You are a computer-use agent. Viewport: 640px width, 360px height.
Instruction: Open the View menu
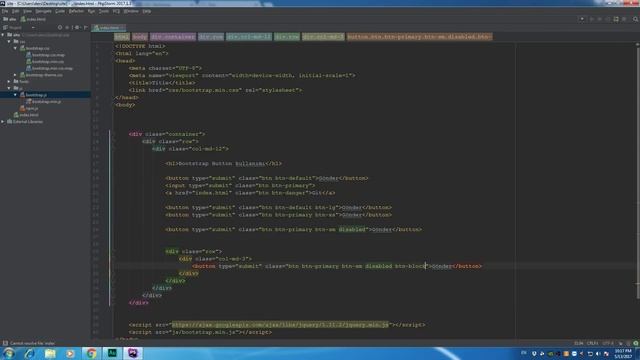click(x=27, y=11)
